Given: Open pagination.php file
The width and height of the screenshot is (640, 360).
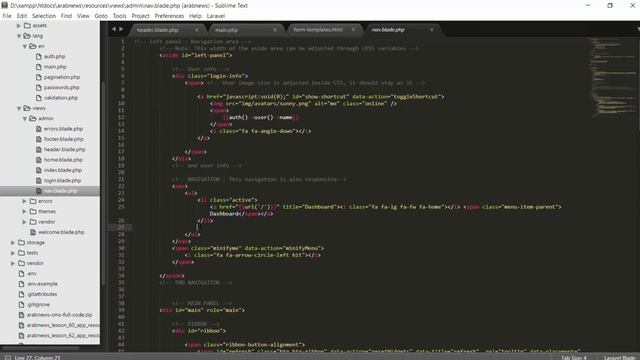Looking at the screenshot, I should (62, 77).
